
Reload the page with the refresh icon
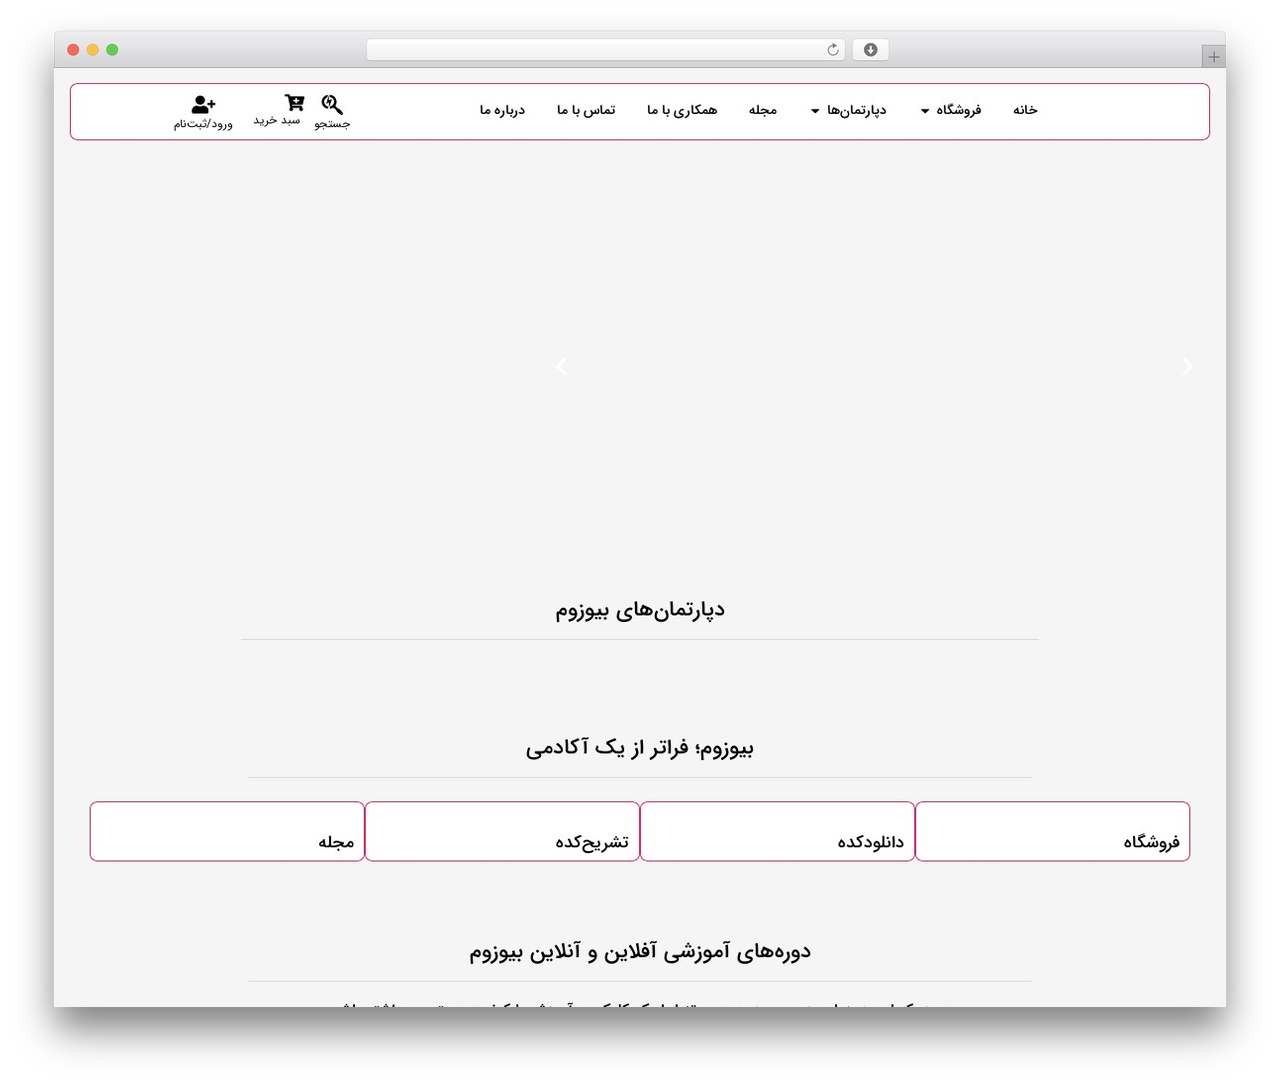(833, 50)
